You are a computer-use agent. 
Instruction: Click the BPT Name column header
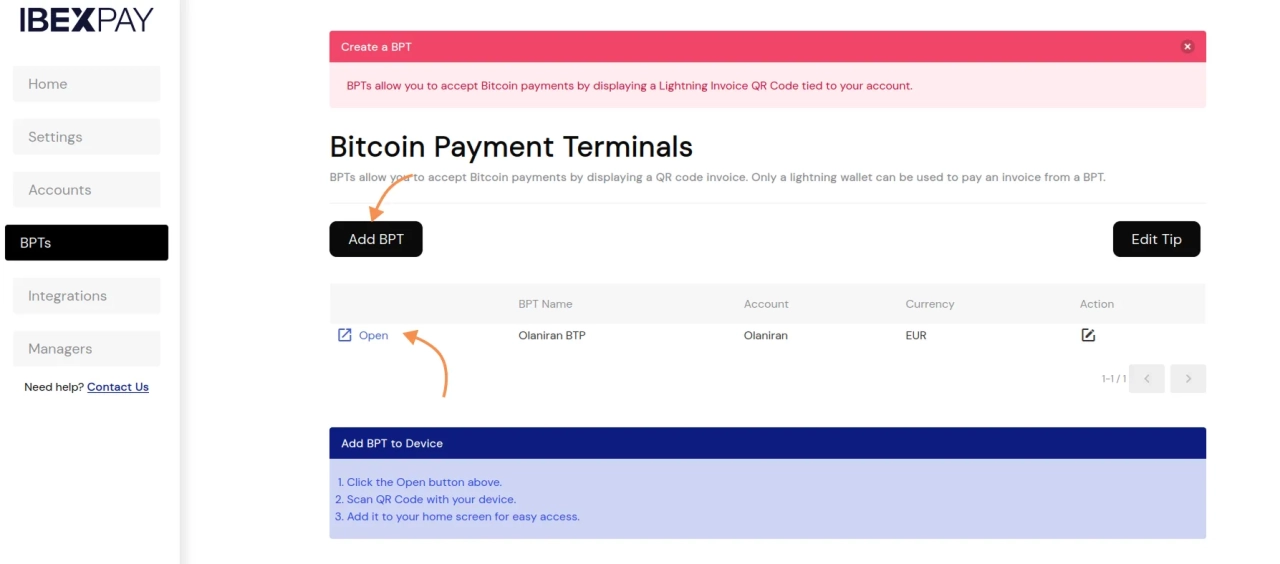[545, 304]
